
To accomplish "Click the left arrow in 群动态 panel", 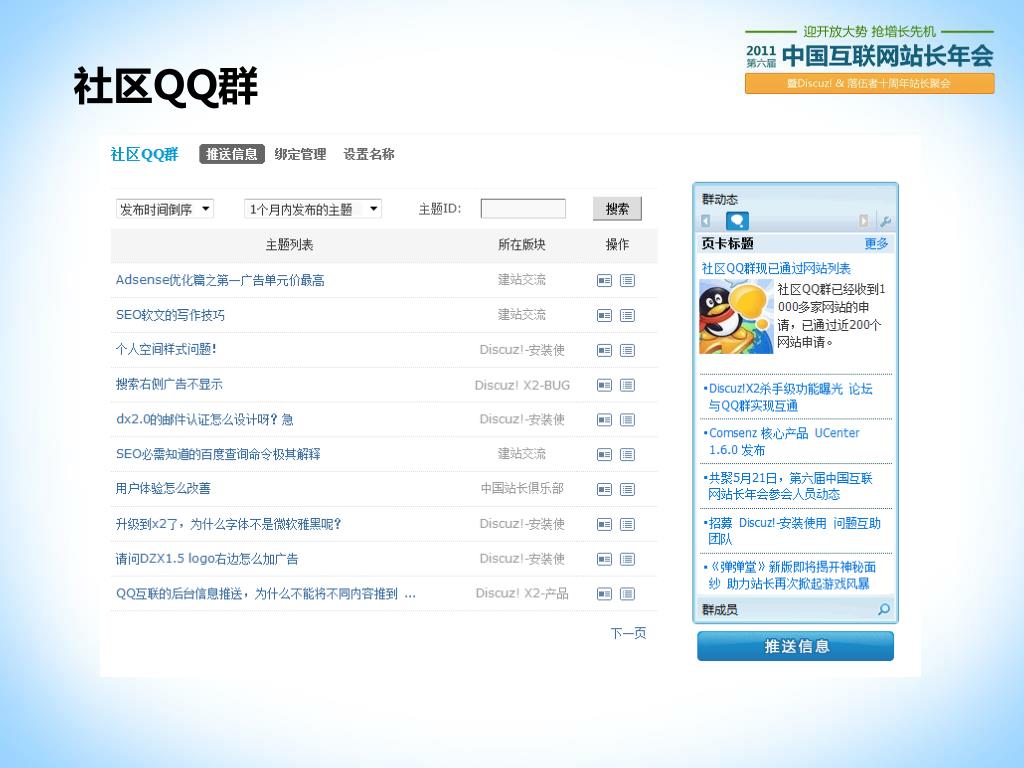I will (705, 221).
